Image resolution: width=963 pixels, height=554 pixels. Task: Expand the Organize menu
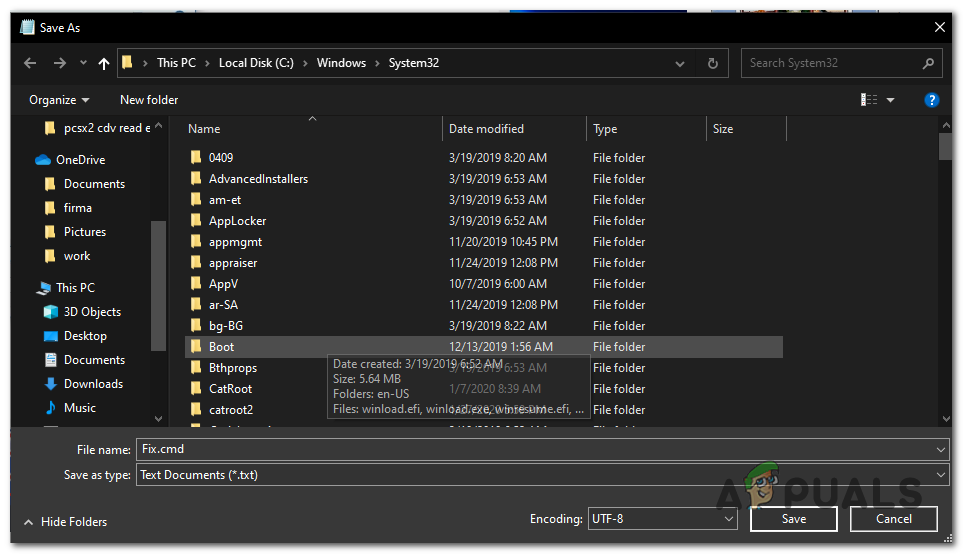tap(59, 99)
